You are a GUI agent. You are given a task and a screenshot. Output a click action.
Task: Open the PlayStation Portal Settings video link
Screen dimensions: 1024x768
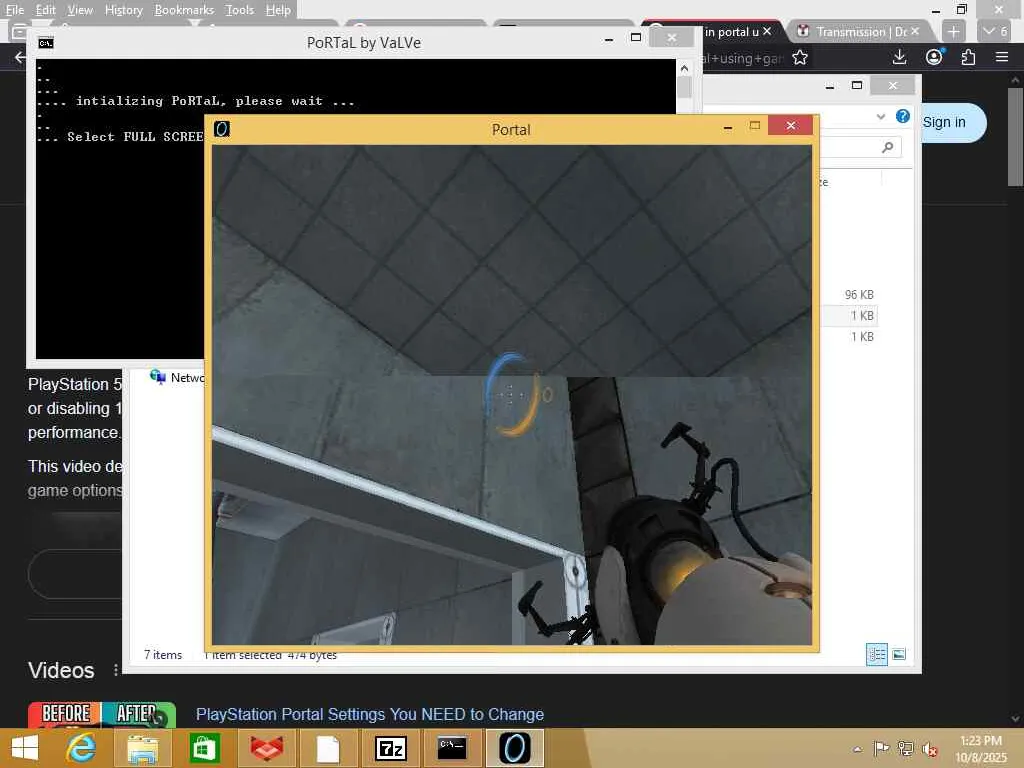point(370,714)
